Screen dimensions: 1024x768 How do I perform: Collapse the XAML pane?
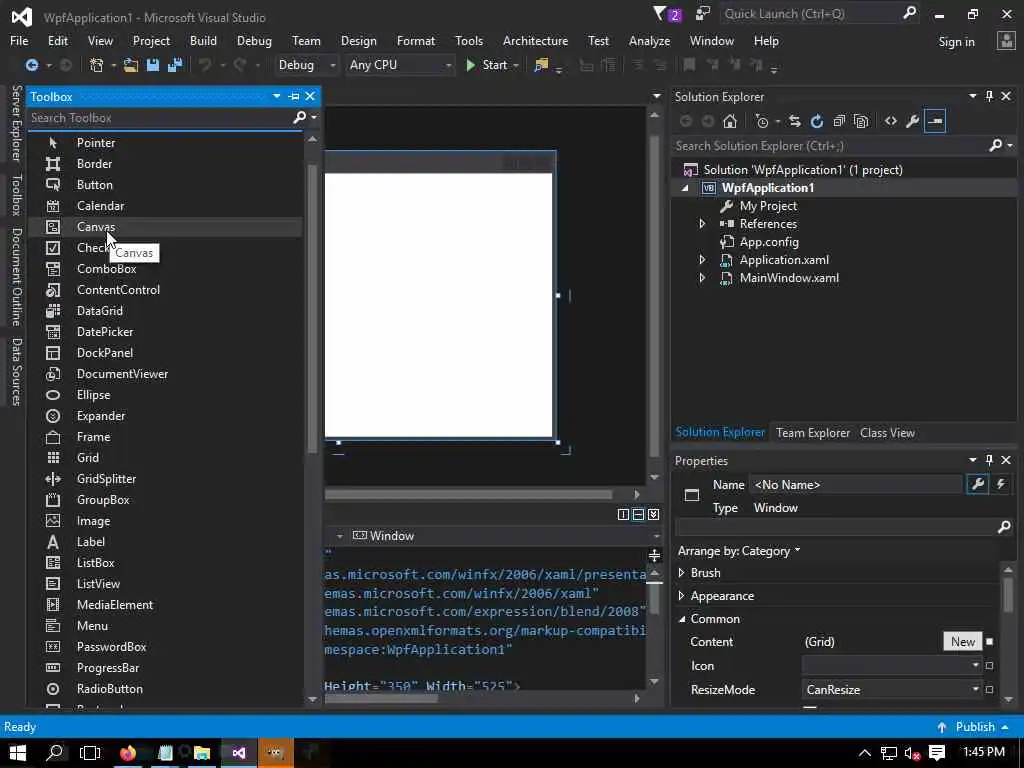tap(654, 515)
